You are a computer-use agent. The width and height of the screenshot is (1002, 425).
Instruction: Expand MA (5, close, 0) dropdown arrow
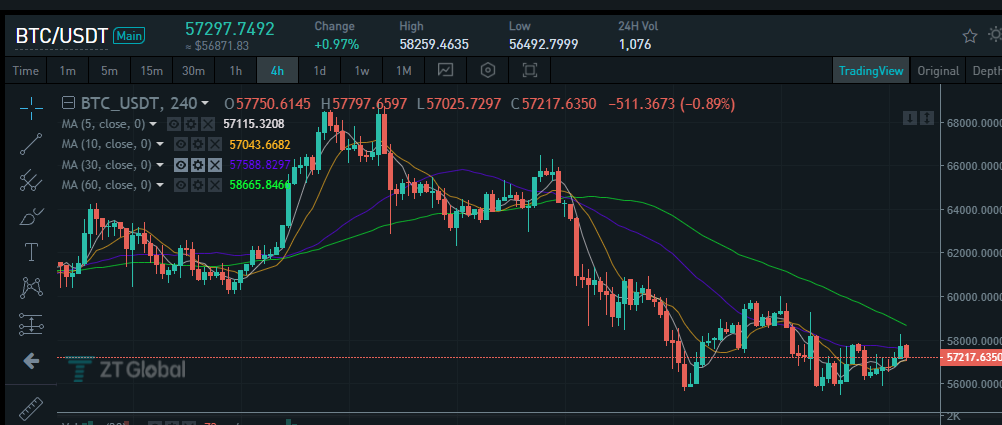(x=153, y=124)
